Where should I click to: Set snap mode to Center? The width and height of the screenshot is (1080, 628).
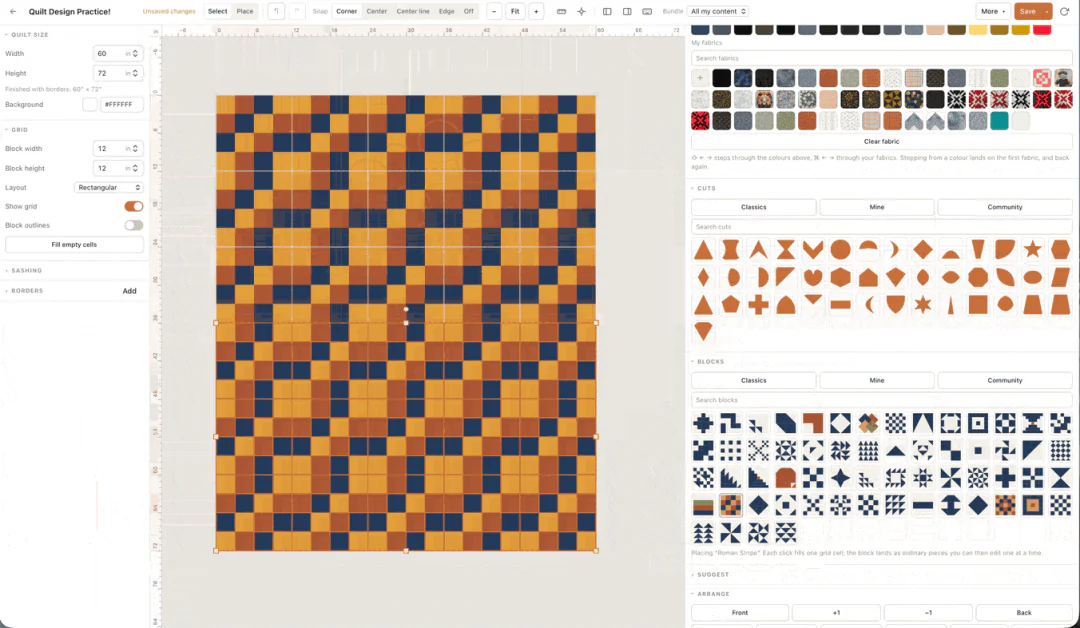click(x=377, y=11)
